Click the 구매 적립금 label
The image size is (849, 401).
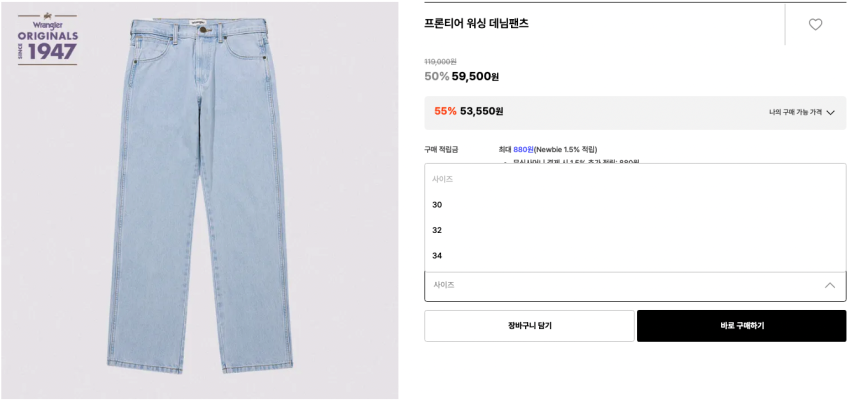(x=441, y=149)
